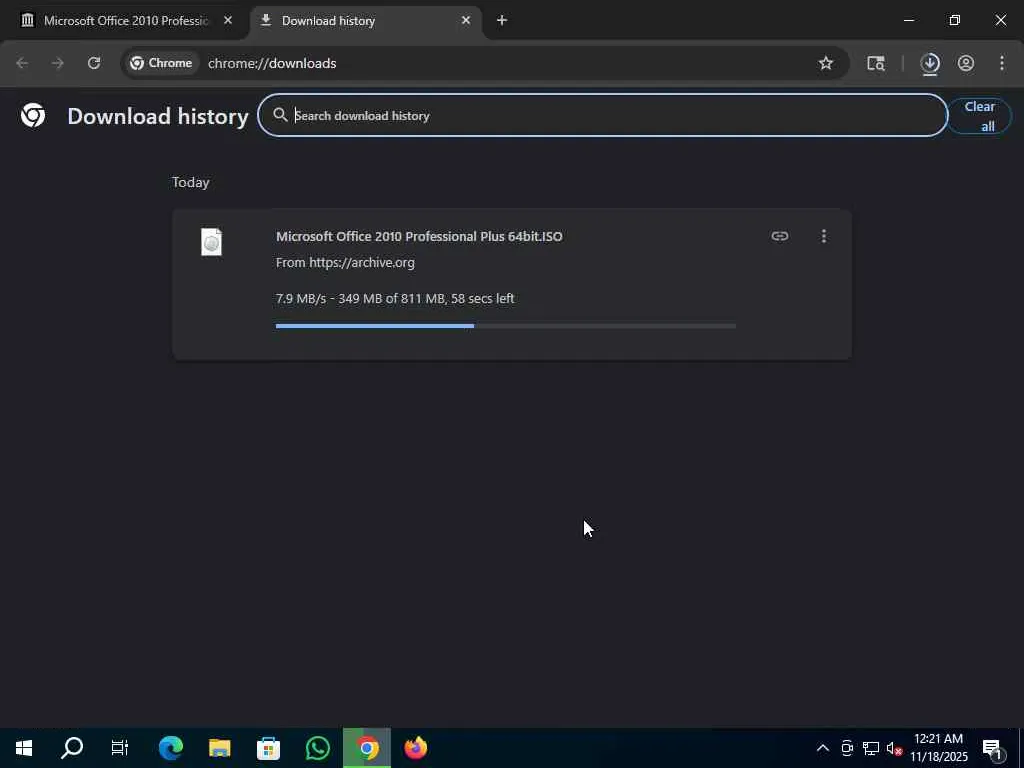This screenshot has height=768, width=1024.
Task: Open the Chrome profile avatar menu
Action: point(966,63)
